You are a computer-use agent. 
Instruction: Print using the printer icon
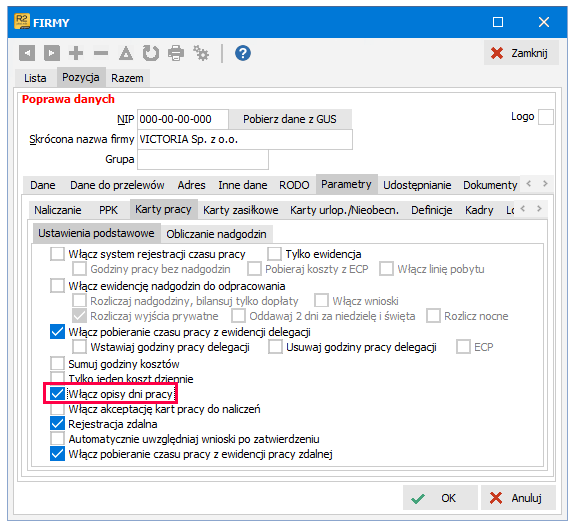coord(176,53)
